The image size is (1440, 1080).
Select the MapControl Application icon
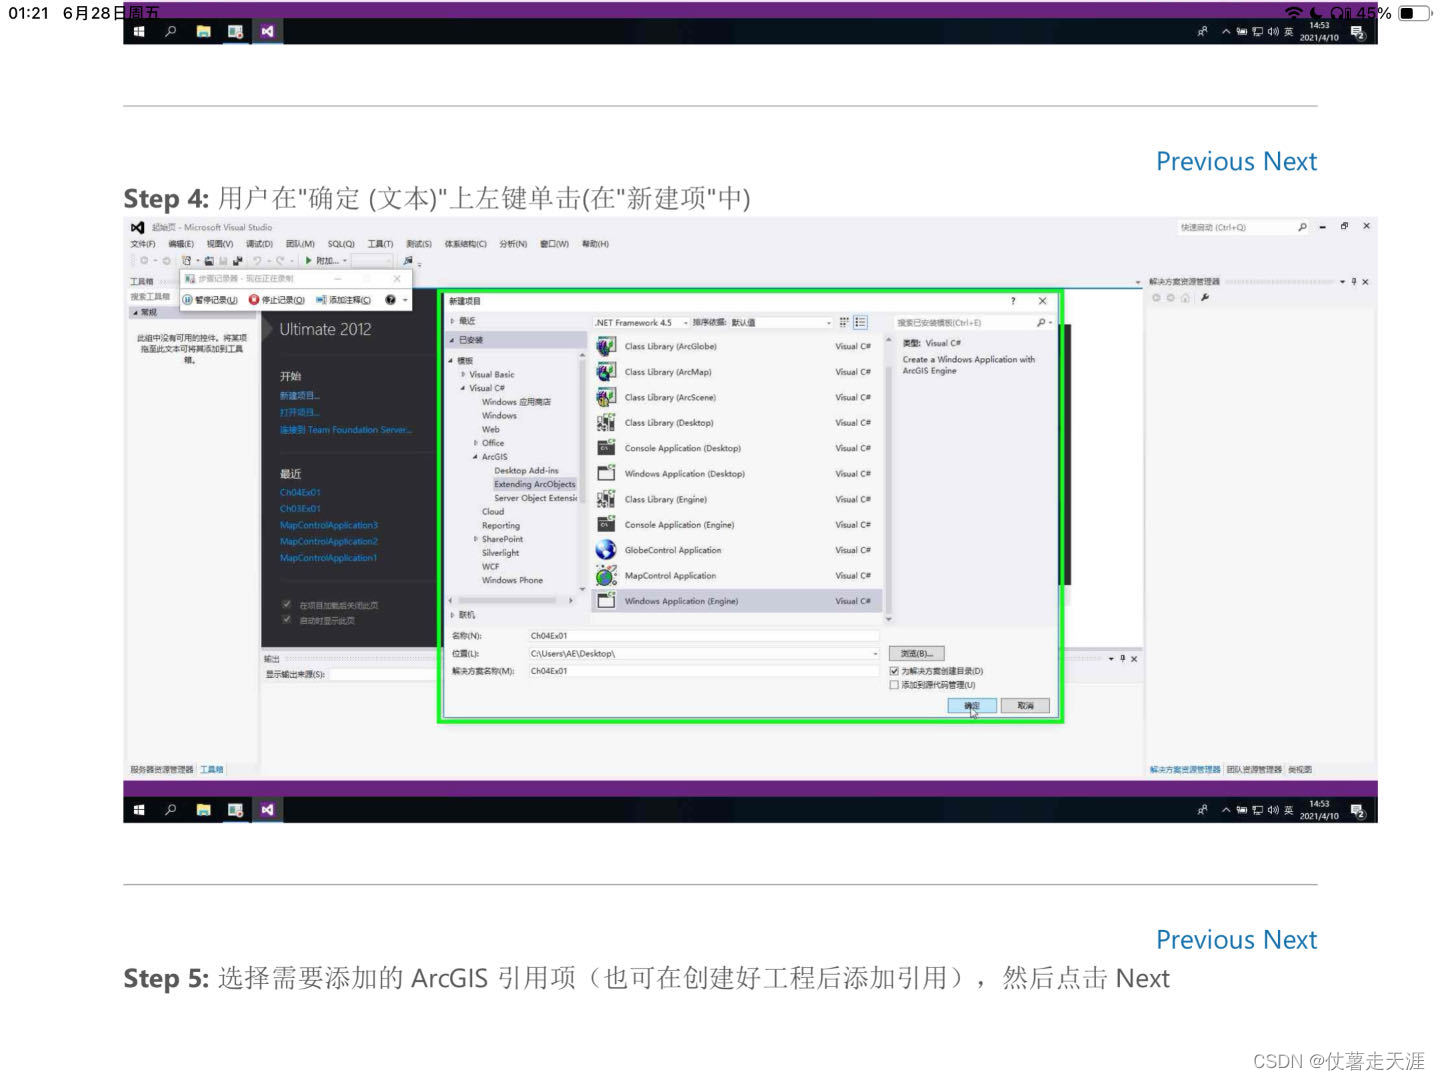pos(606,576)
